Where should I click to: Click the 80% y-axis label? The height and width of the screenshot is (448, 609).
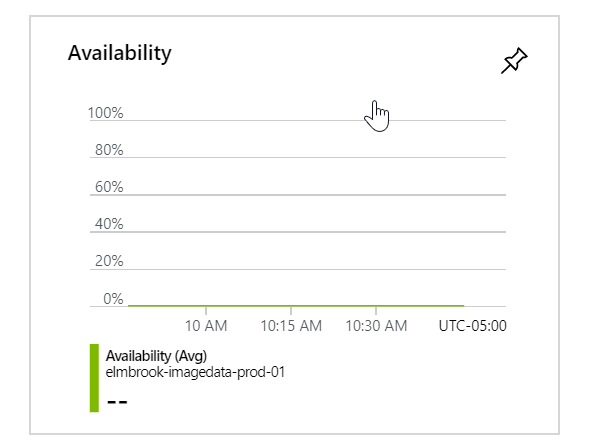click(x=108, y=150)
